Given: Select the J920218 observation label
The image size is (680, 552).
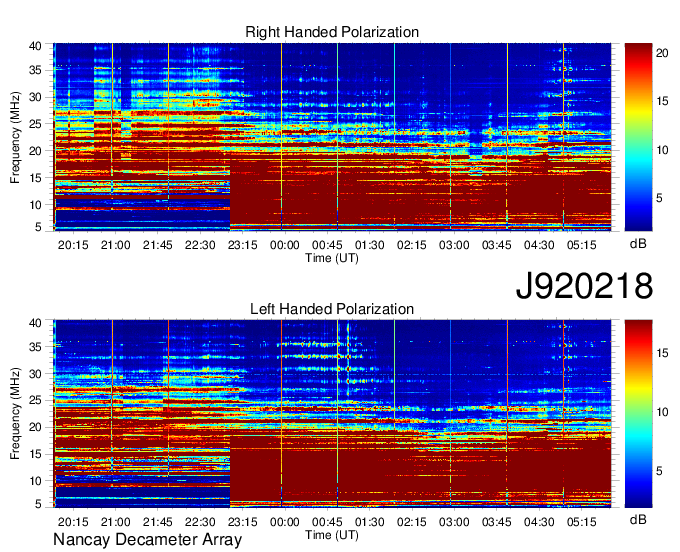Looking at the screenshot, I should (584, 286).
